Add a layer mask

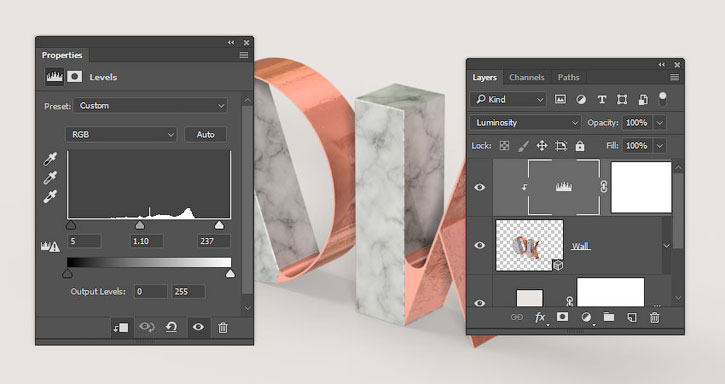point(563,317)
